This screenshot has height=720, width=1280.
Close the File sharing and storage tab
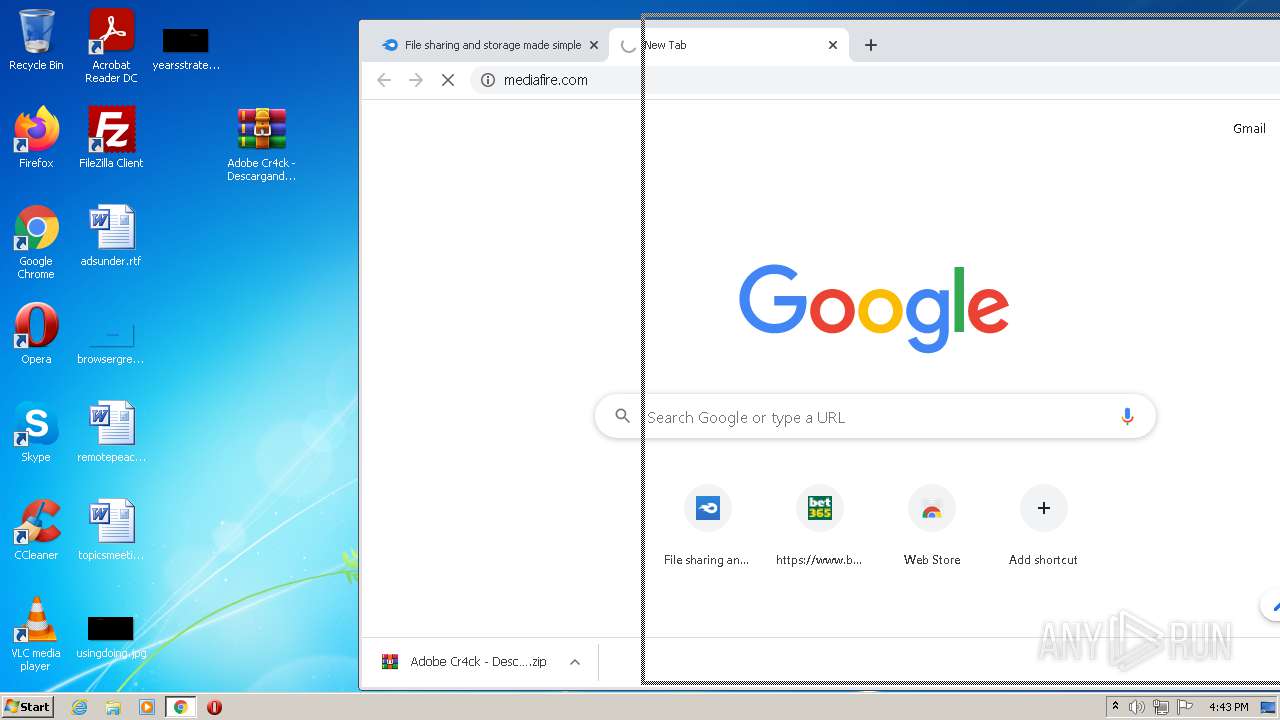tap(593, 45)
